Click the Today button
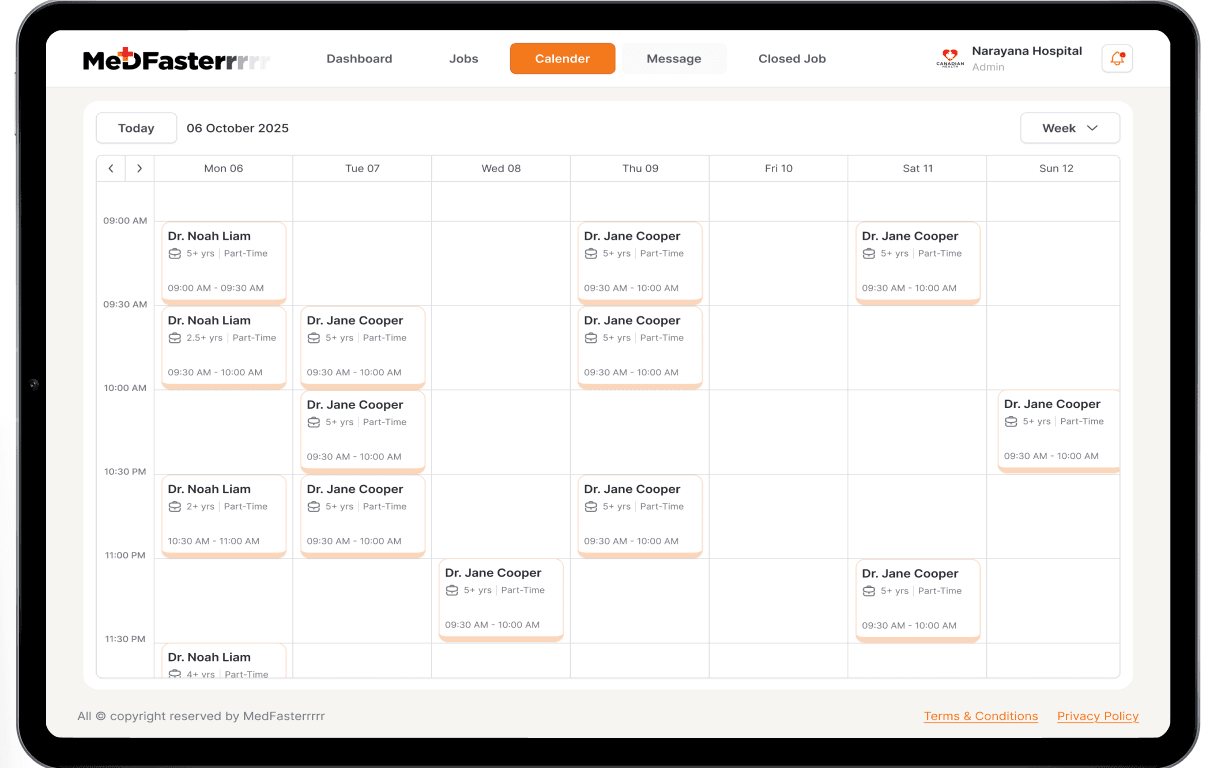The height and width of the screenshot is (768, 1215). click(x=136, y=128)
